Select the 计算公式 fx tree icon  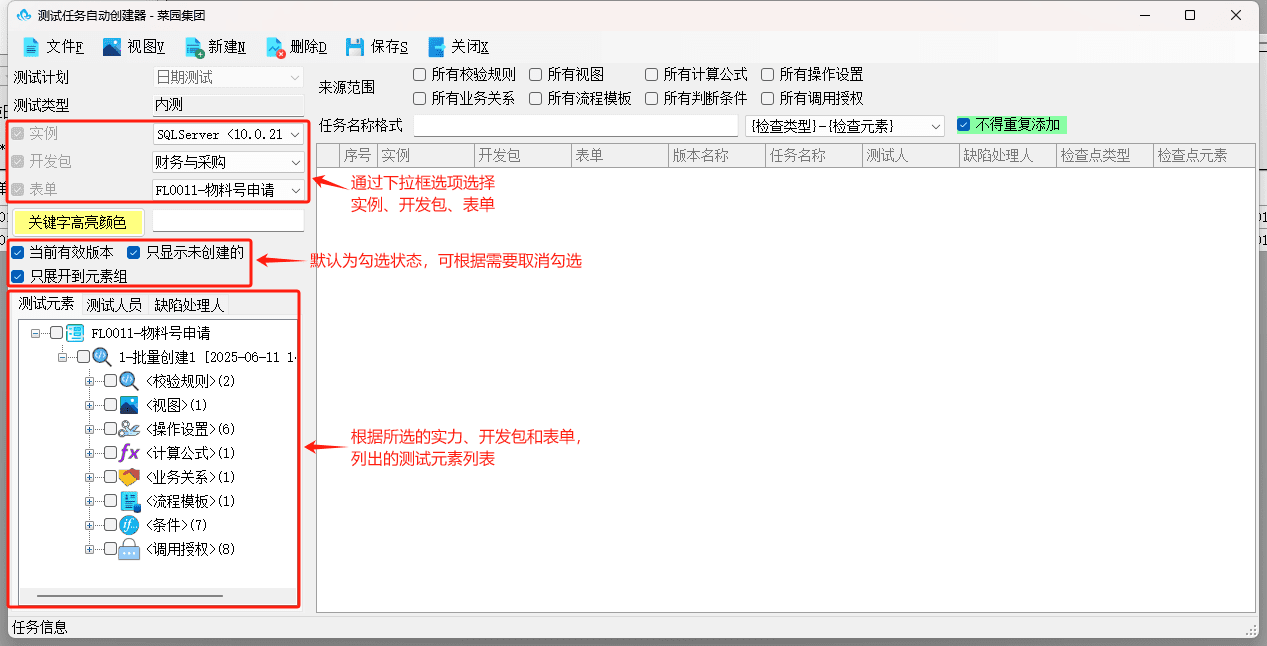(129, 453)
